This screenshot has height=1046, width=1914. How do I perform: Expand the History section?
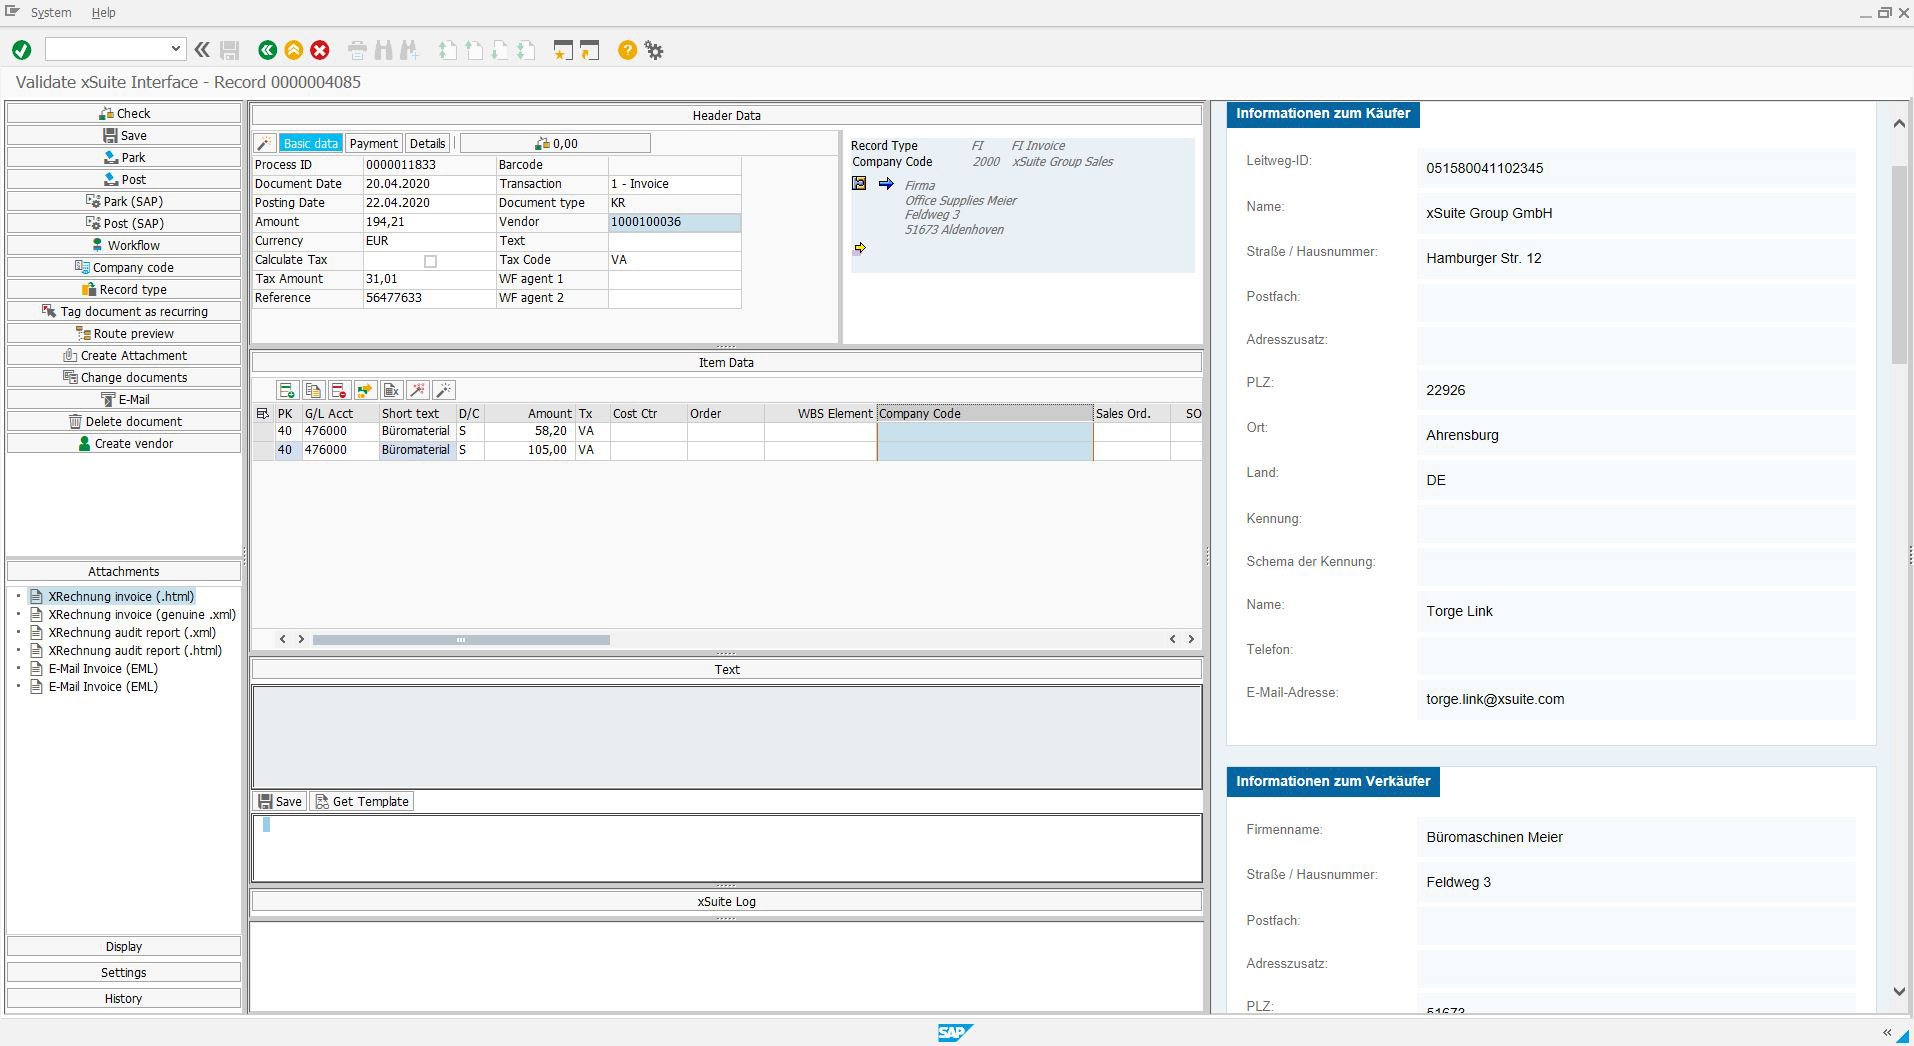tap(124, 998)
